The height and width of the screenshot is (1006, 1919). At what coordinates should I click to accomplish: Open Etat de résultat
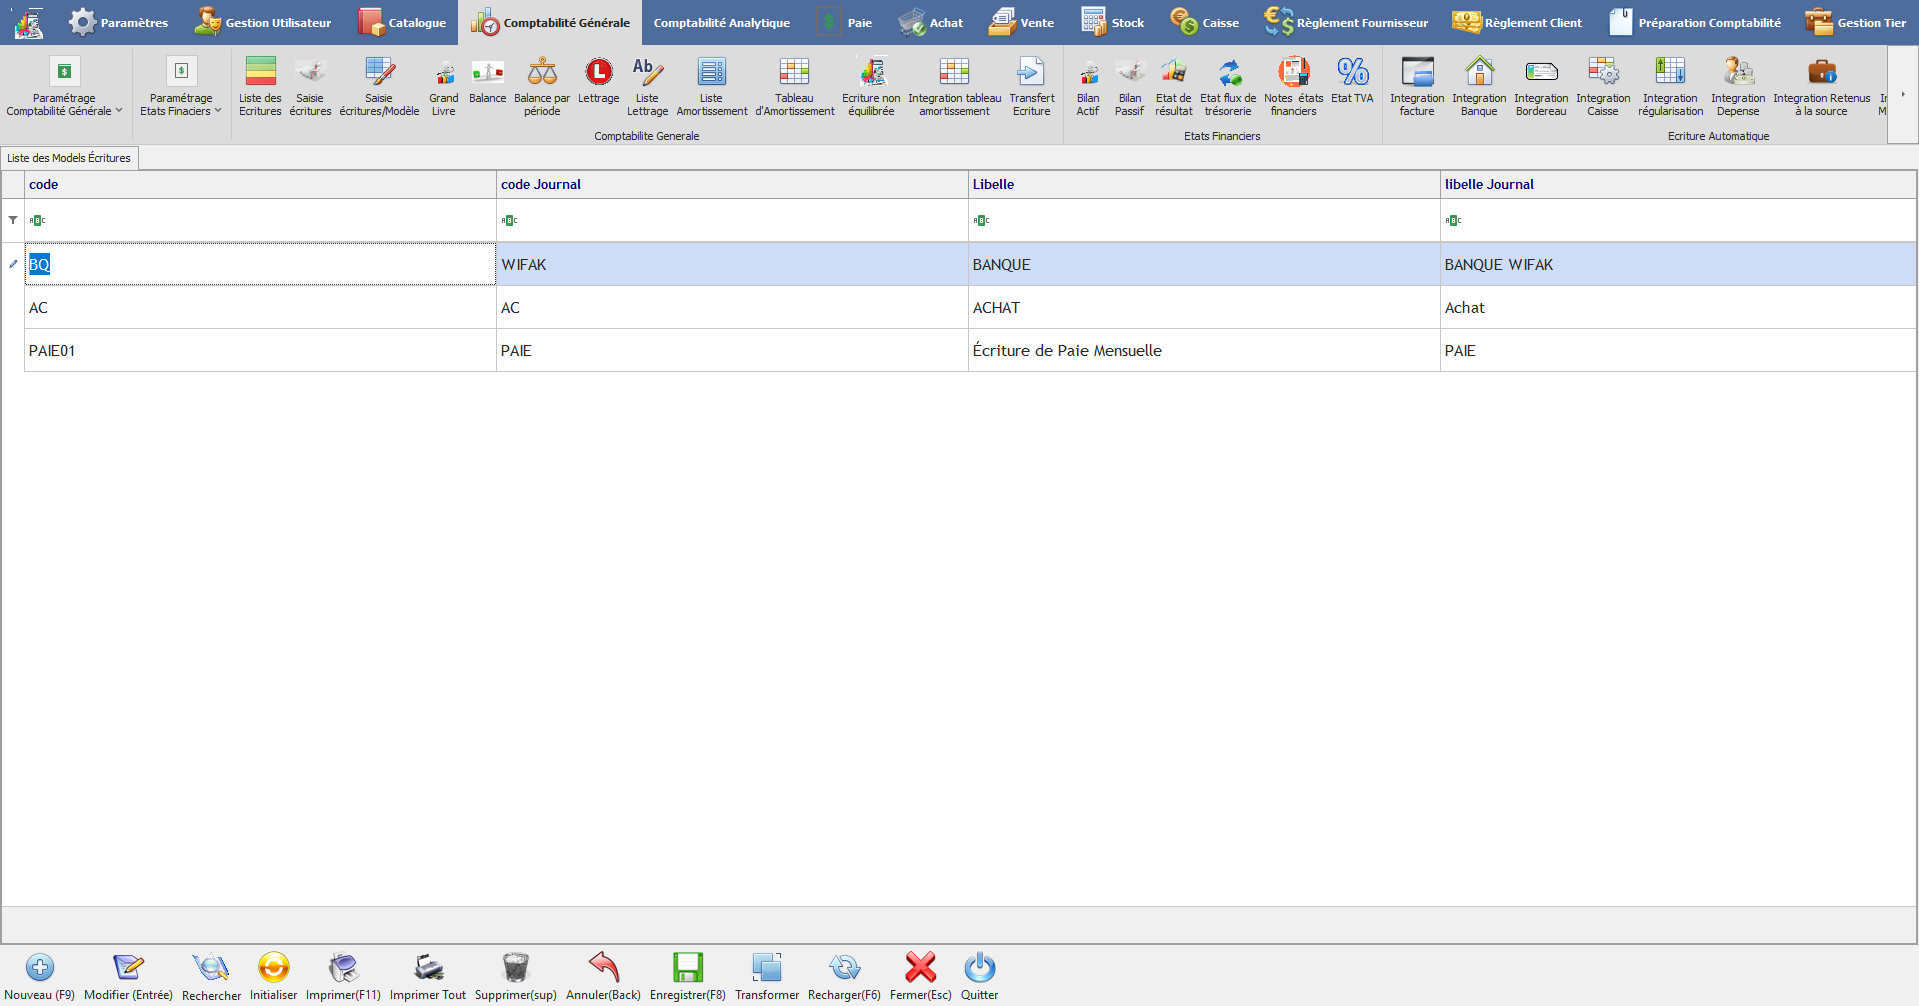coord(1174,87)
